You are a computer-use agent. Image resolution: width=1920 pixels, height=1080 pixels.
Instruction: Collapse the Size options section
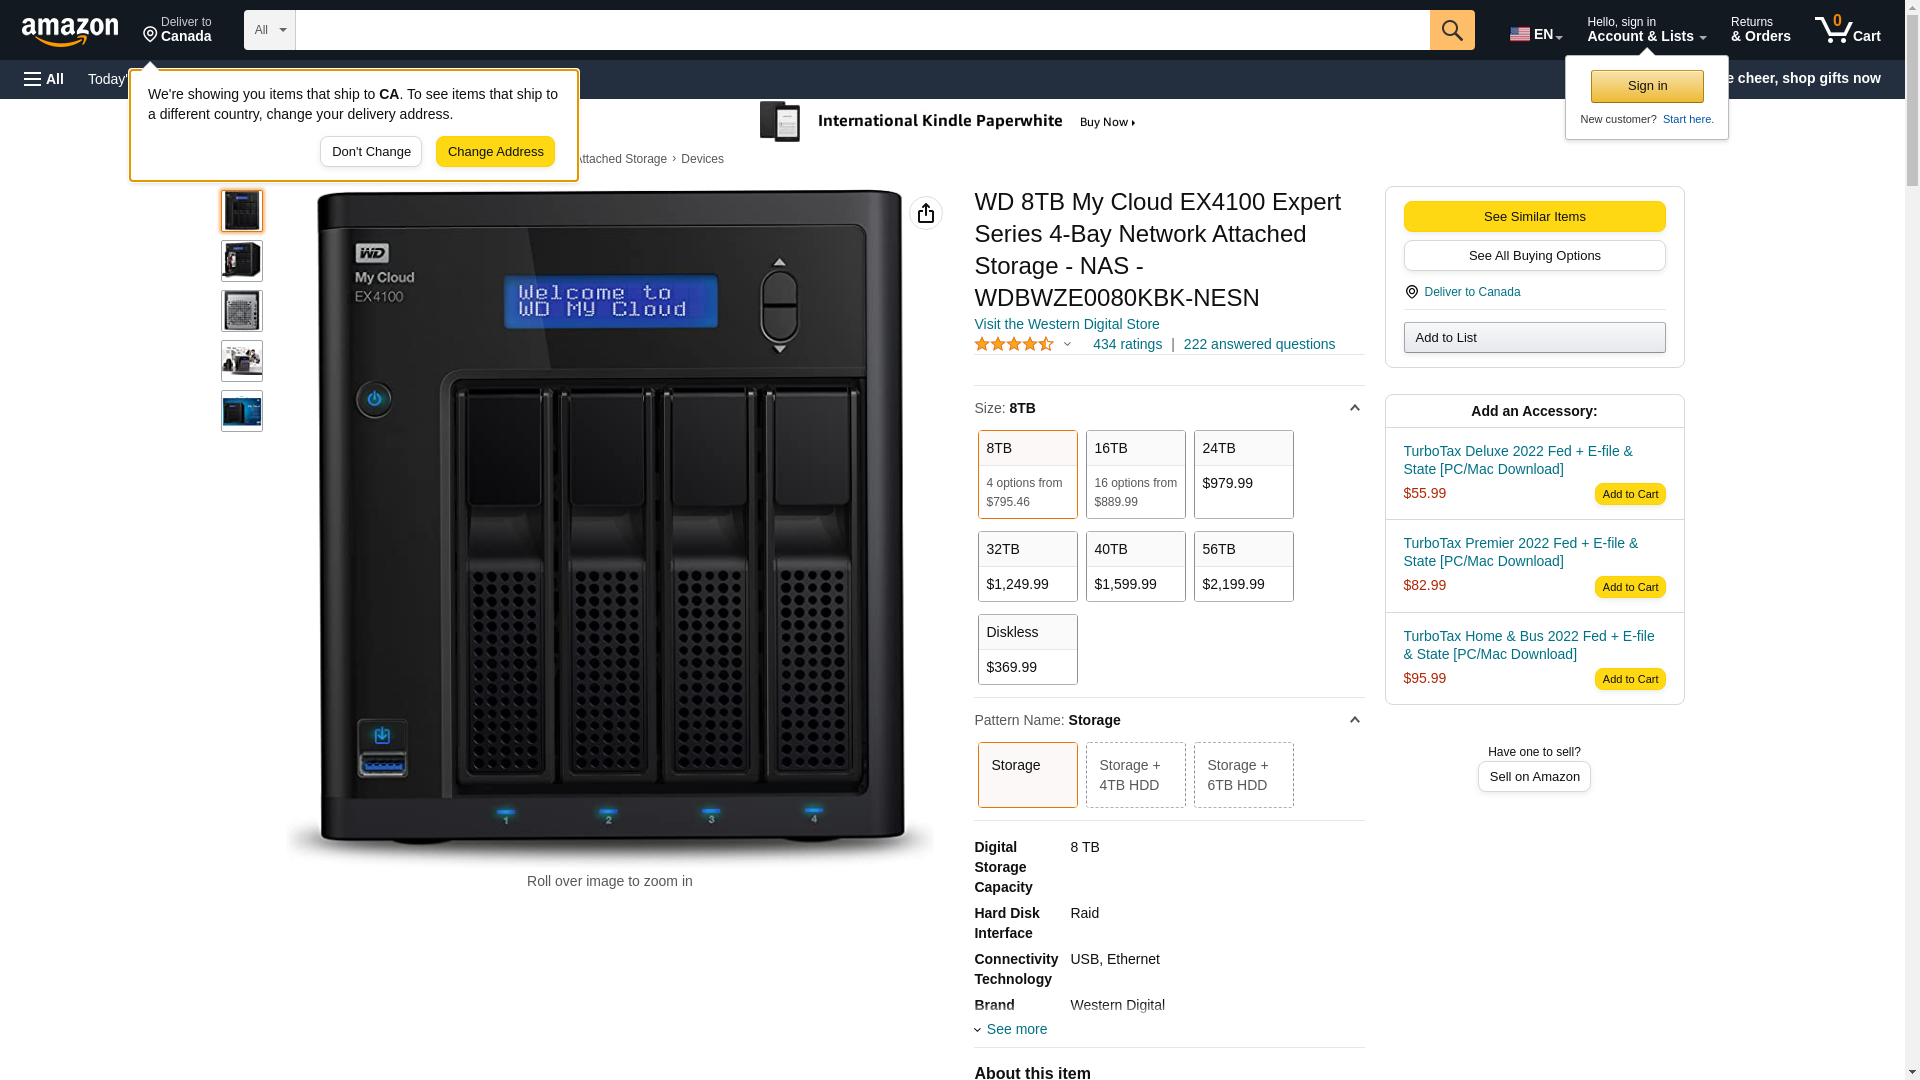1354,408
